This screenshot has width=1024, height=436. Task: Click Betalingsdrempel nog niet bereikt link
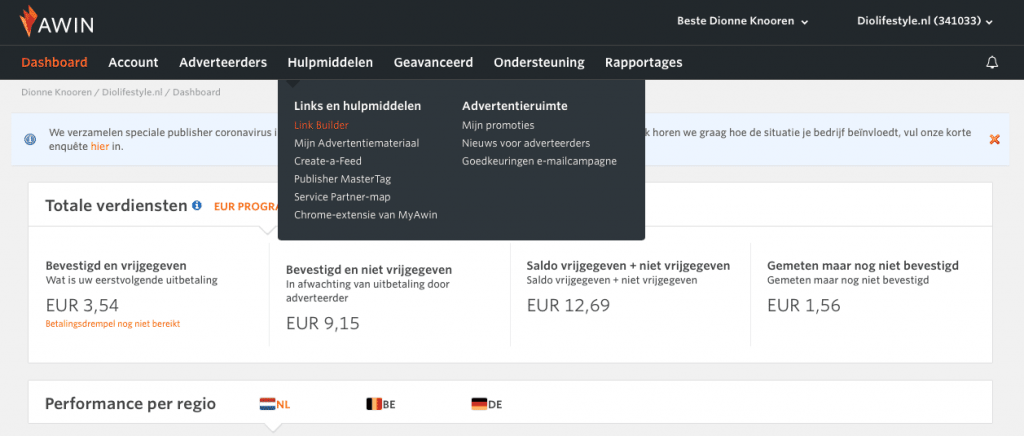coord(113,324)
